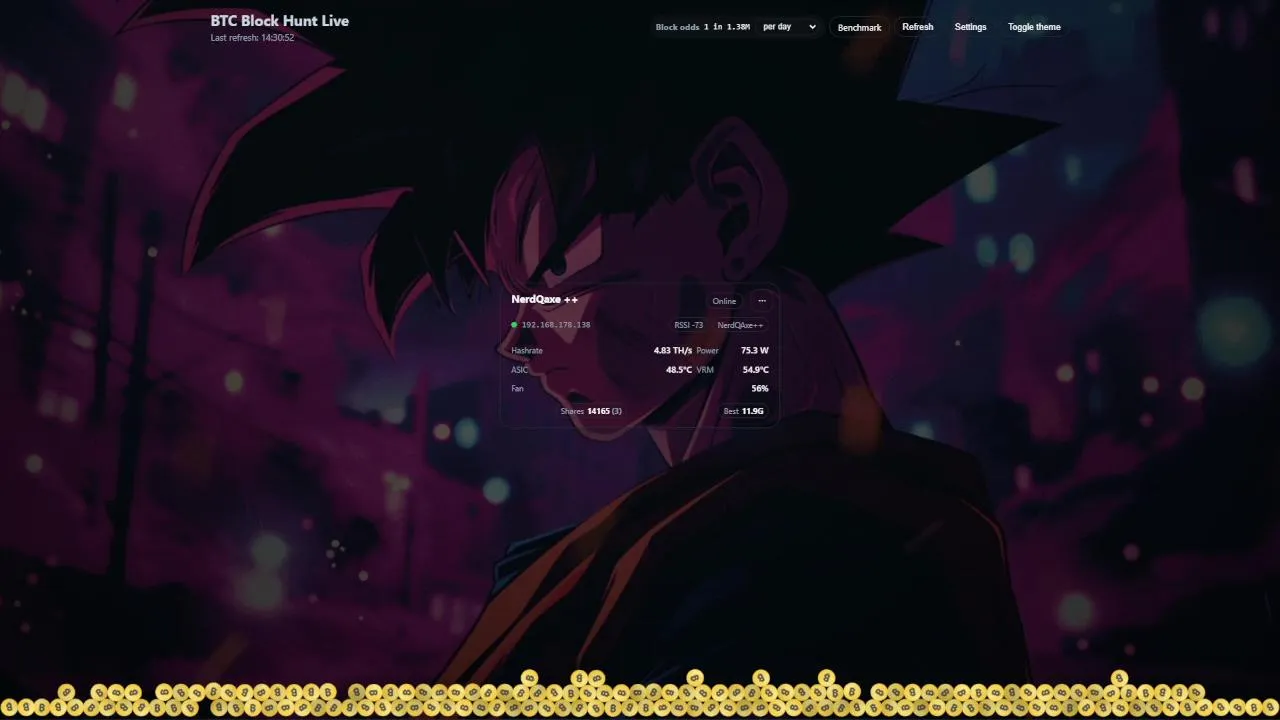Click the Benchmark button
The image size is (1280, 720).
(x=859, y=27)
